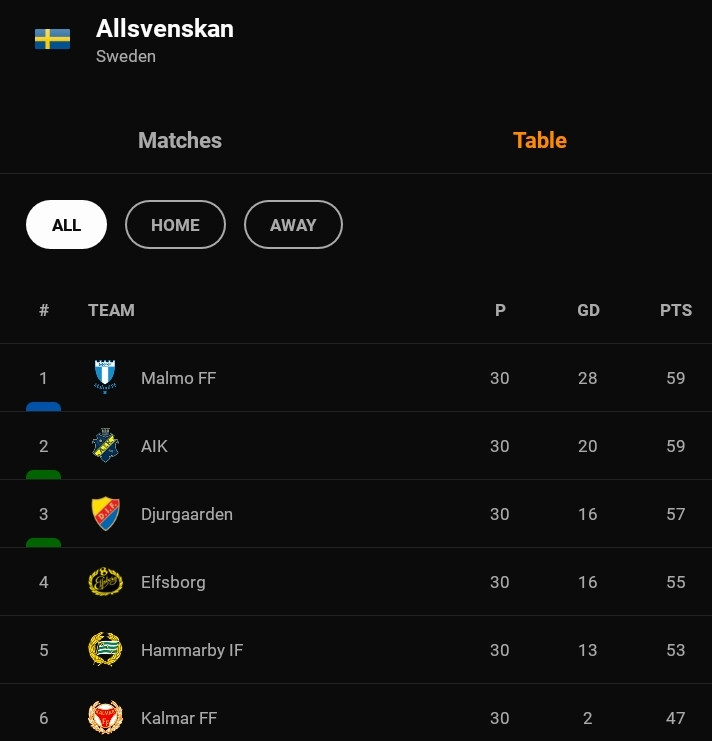Click the Djurgaarden team name

point(187,514)
